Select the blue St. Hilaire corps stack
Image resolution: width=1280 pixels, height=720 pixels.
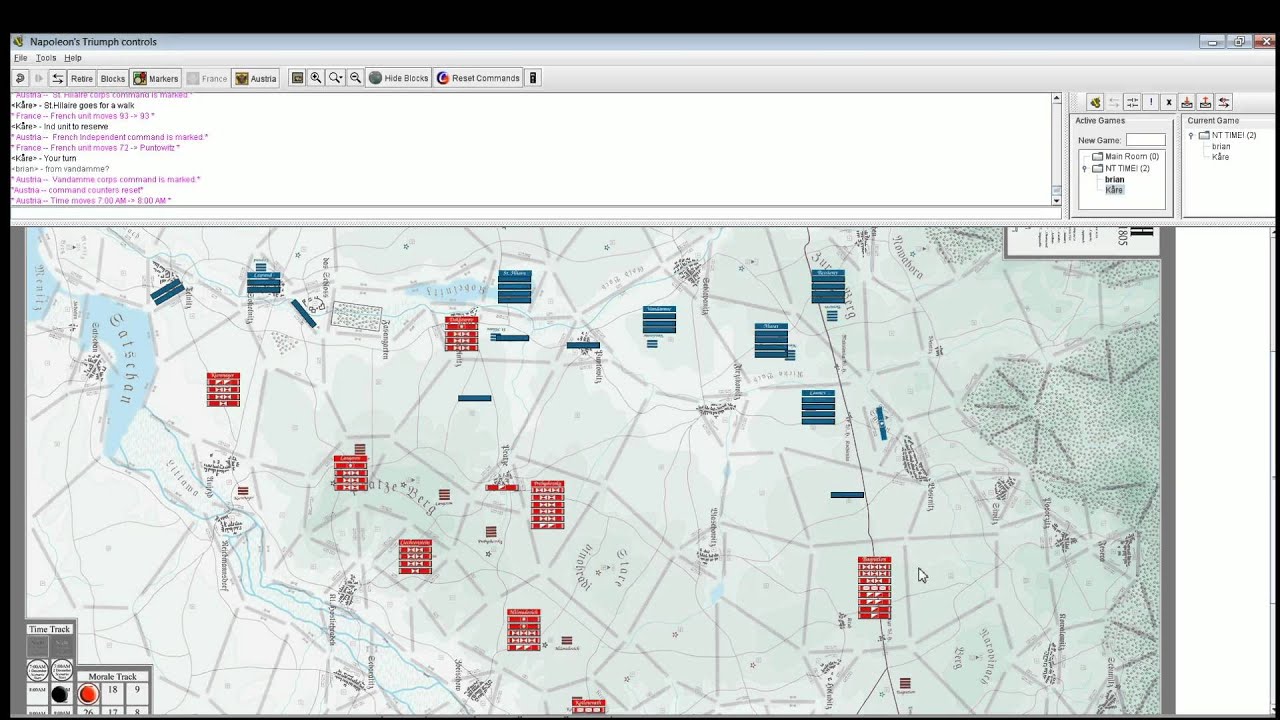pos(514,286)
